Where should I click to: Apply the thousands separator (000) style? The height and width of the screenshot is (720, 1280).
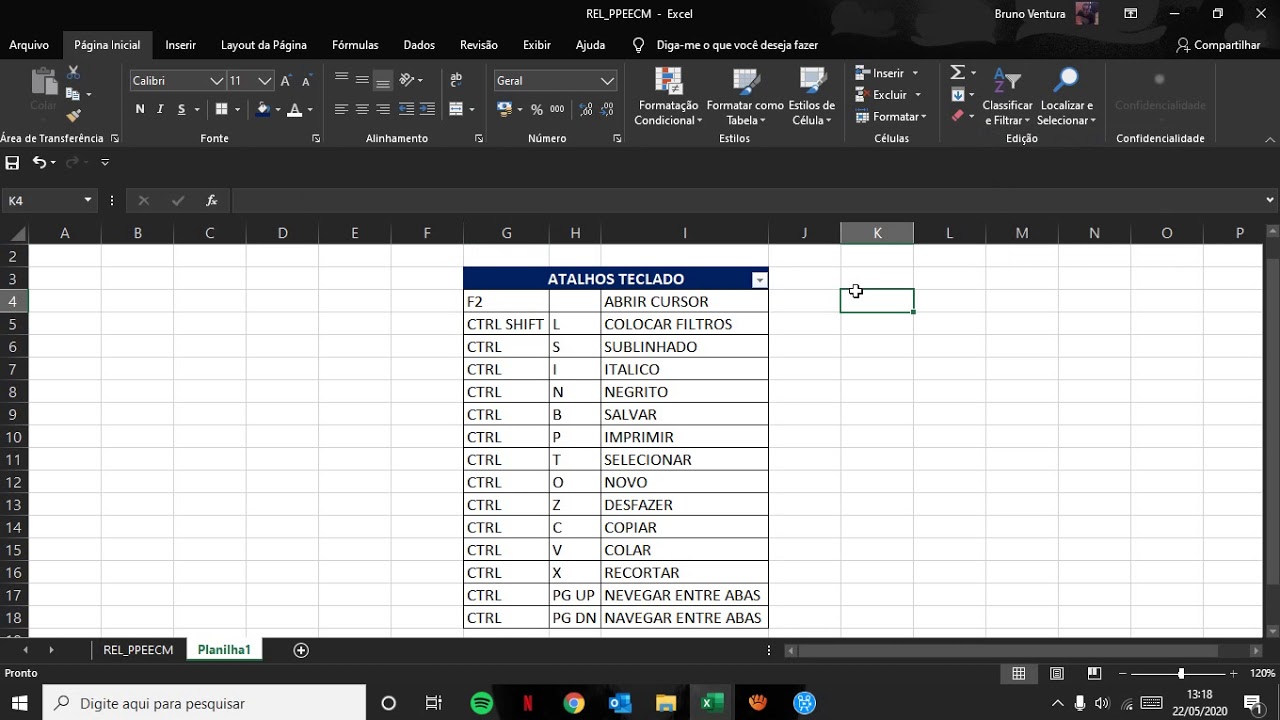pos(557,109)
